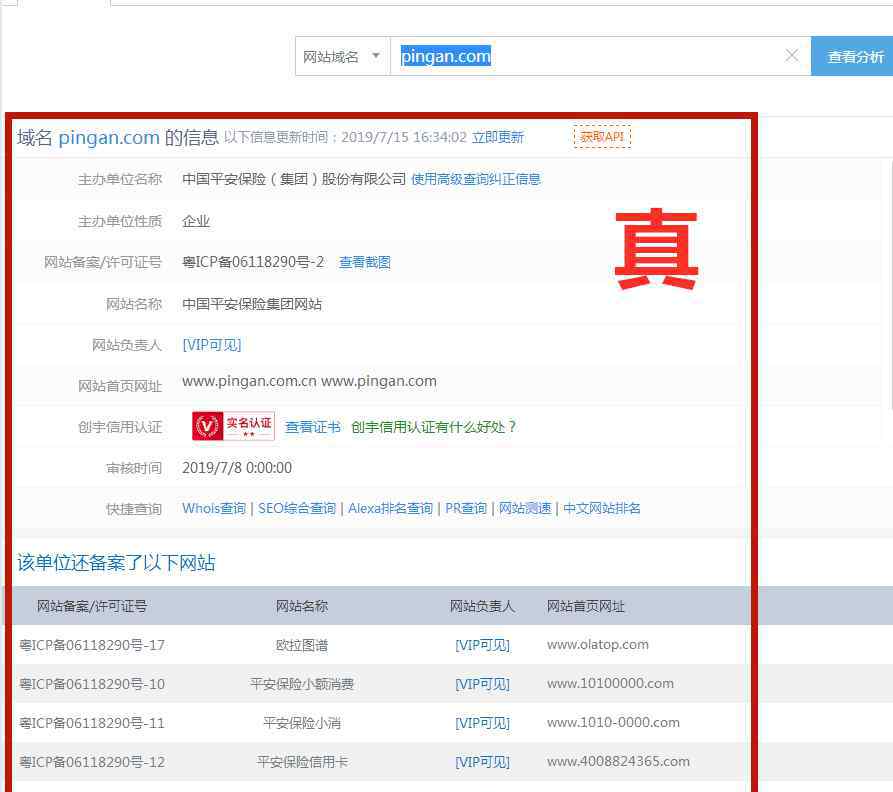Click the 欧拉图谱 site name cell
The height and width of the screenshot is (792, 893).
(x=302, y=645)
